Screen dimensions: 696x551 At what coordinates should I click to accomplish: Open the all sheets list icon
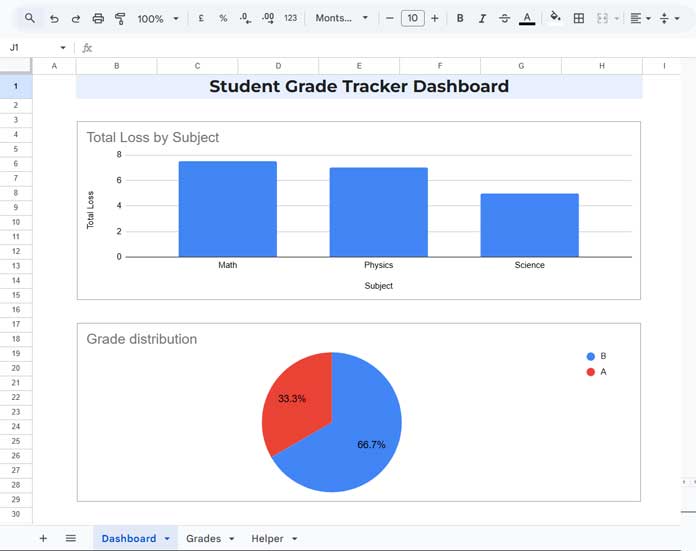[x=71, y=539]
